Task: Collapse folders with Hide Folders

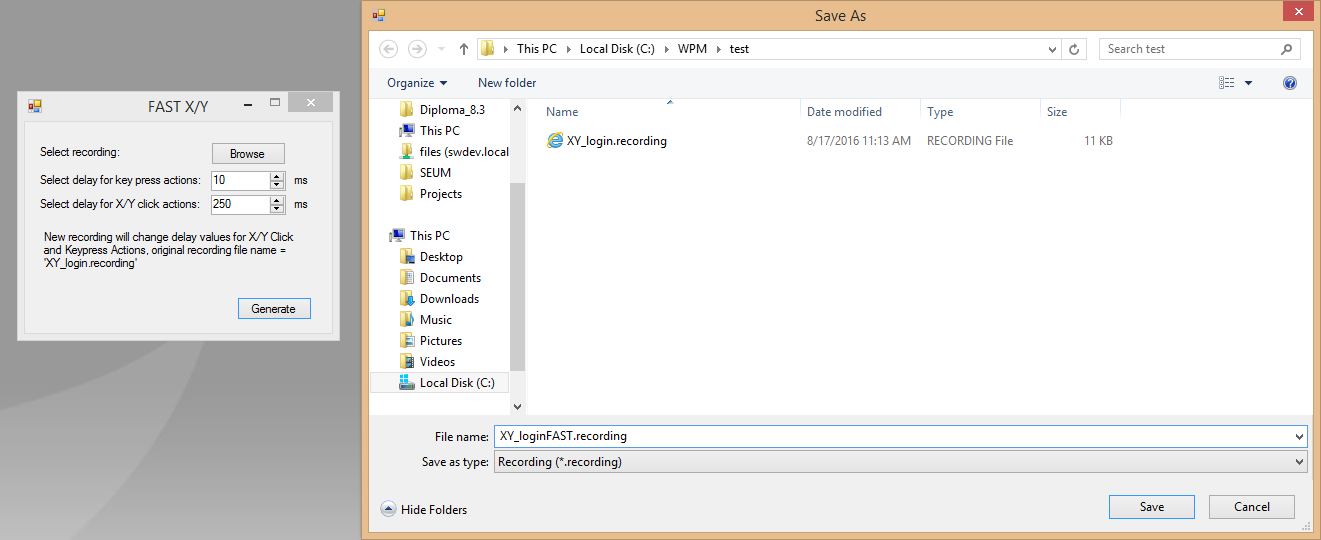Action: (x=424, y=509)
